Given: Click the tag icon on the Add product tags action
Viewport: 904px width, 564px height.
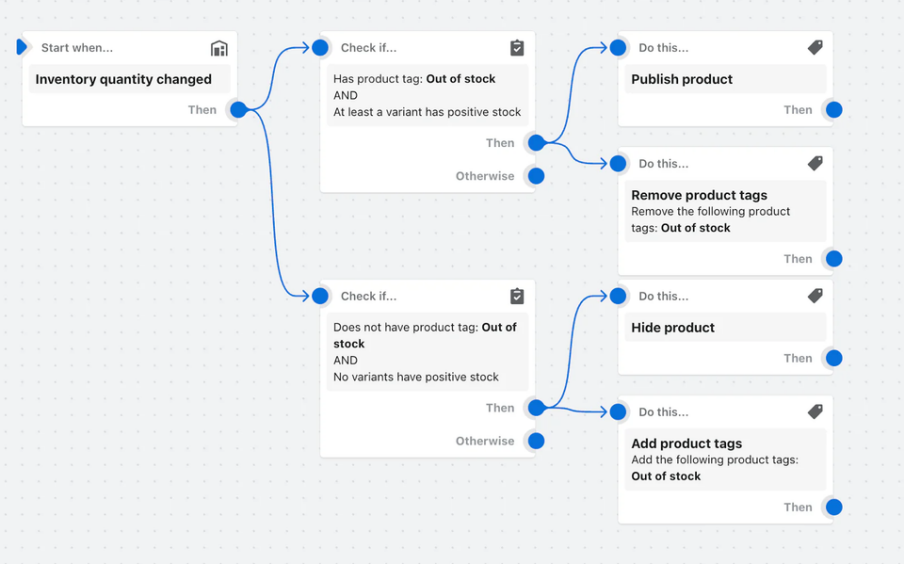Looking at the screenshot, I should (x=815, y=412).
